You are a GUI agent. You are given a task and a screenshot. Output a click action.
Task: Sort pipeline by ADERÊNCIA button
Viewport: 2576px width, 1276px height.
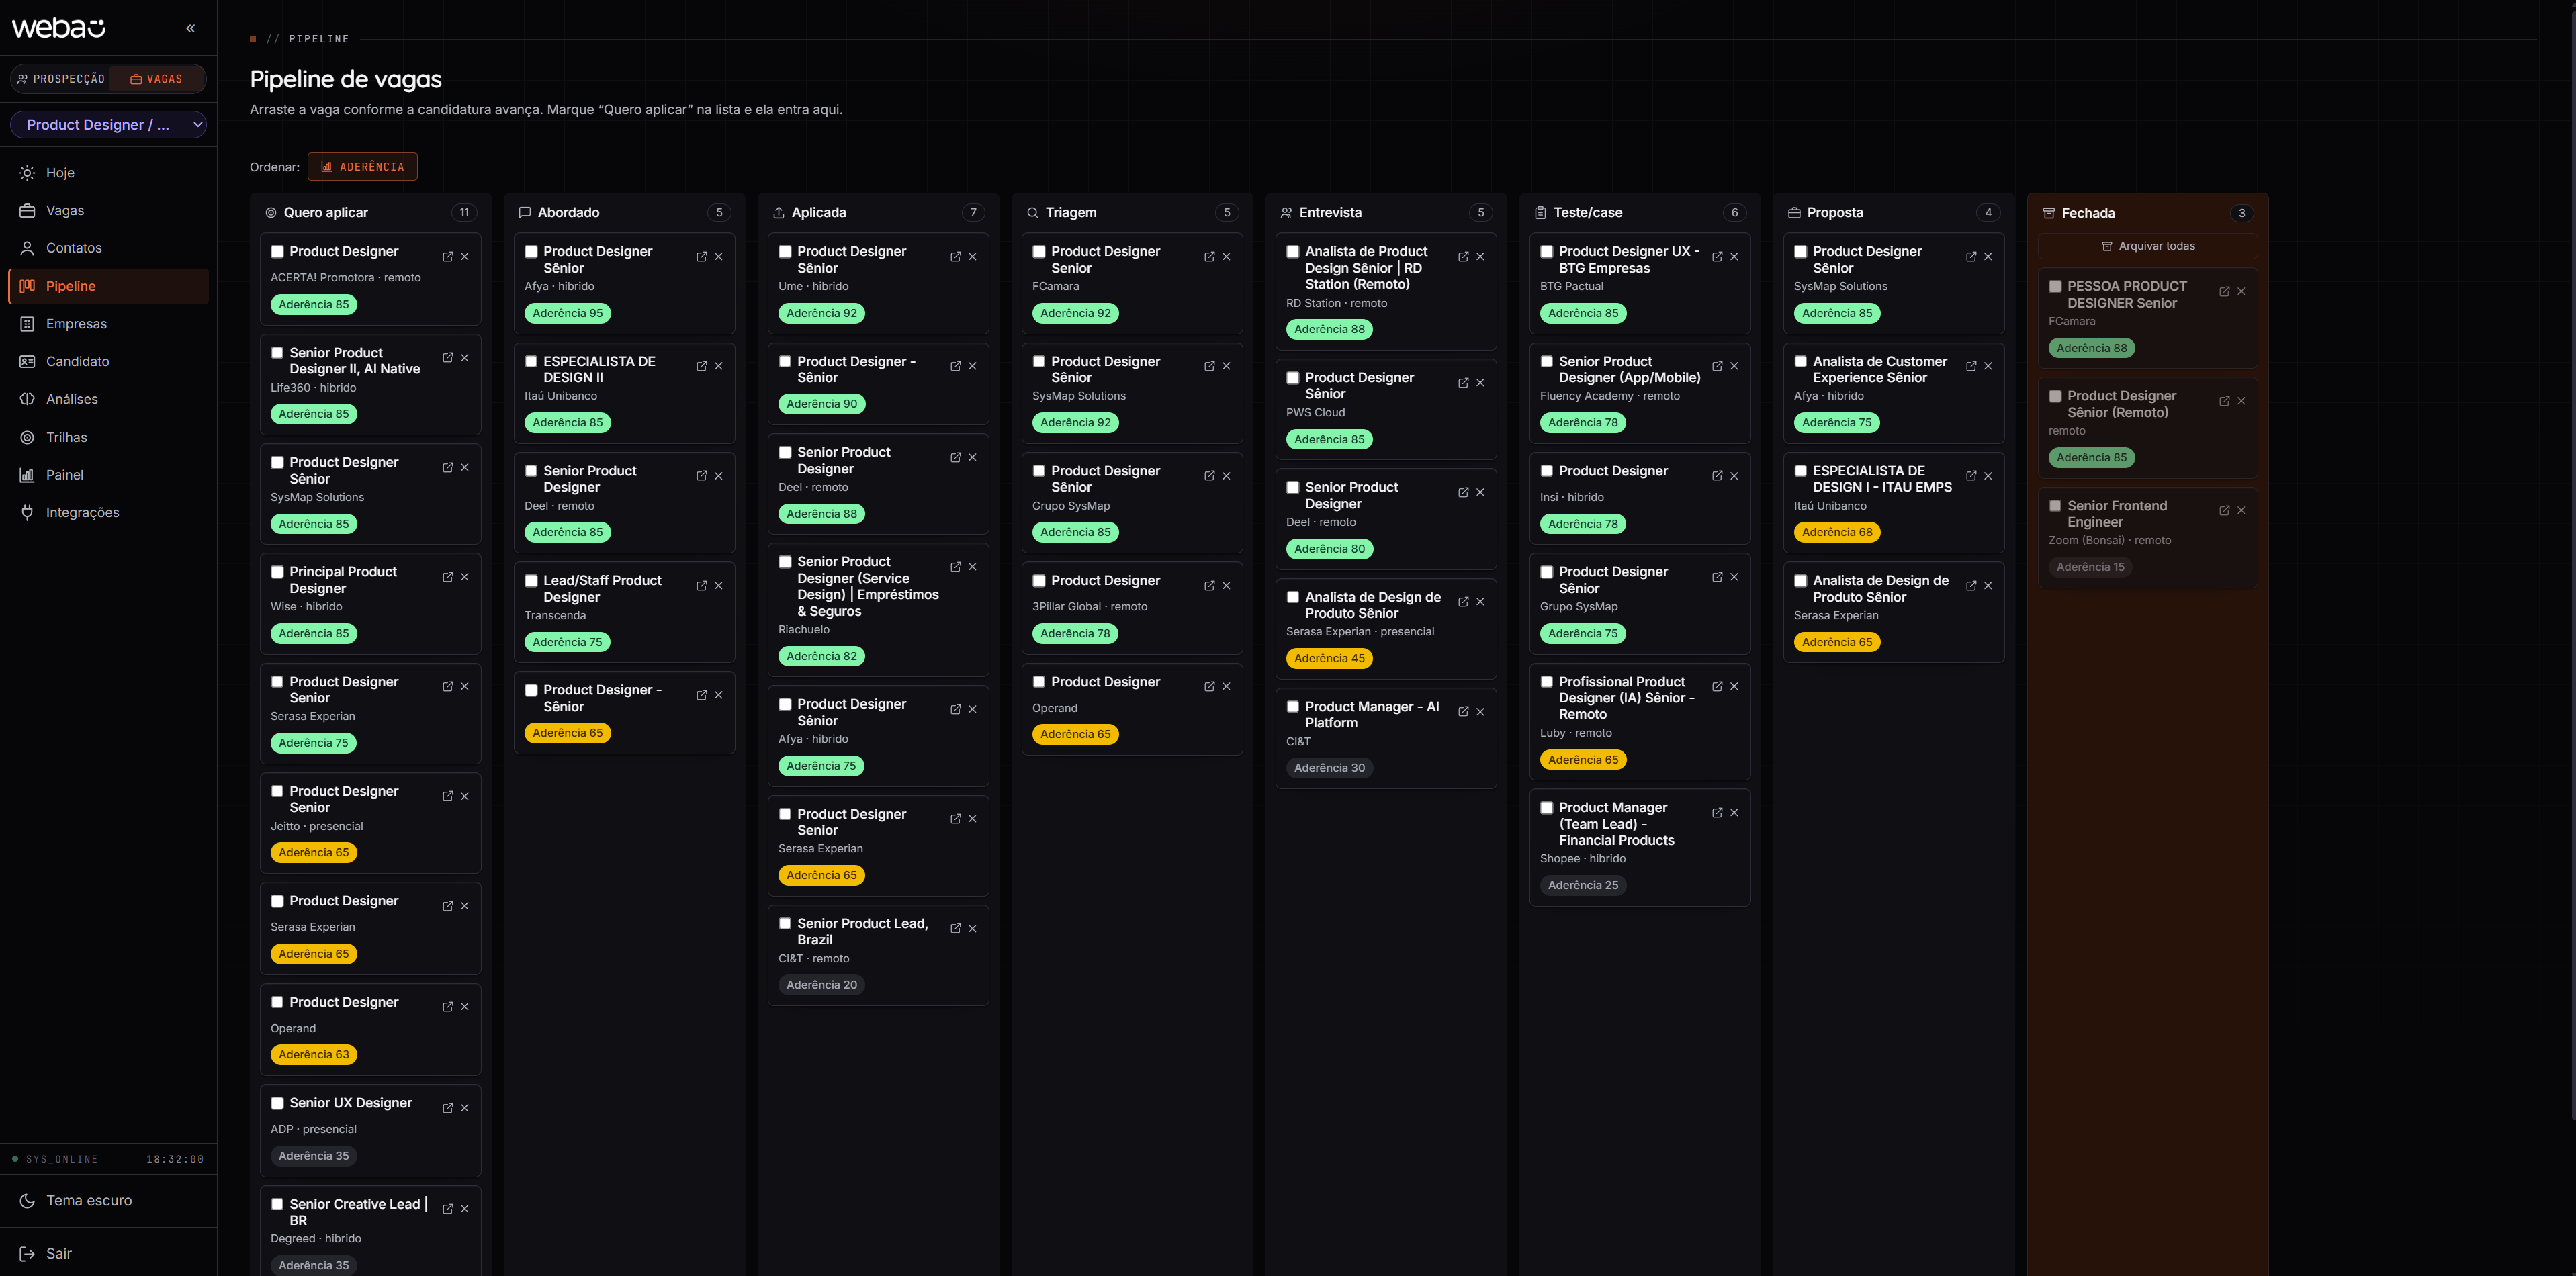point(362,167)
